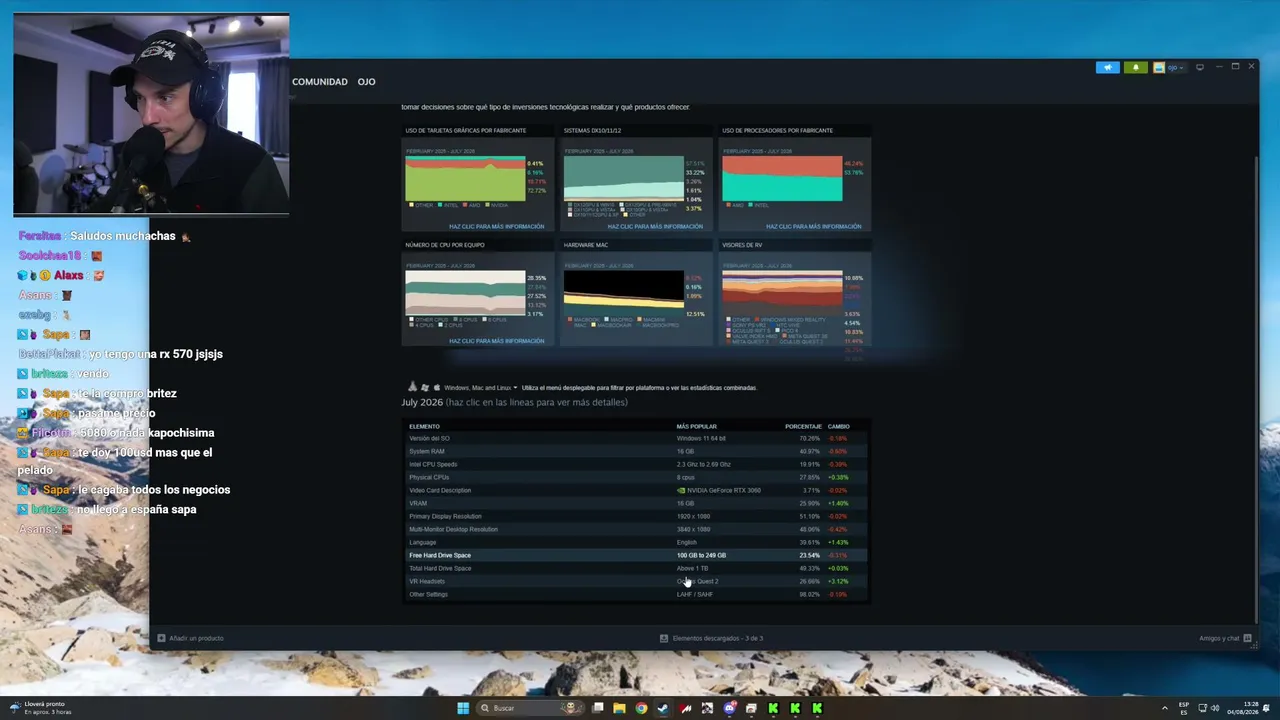Open the Windows Start menu

tap(463, 708)
